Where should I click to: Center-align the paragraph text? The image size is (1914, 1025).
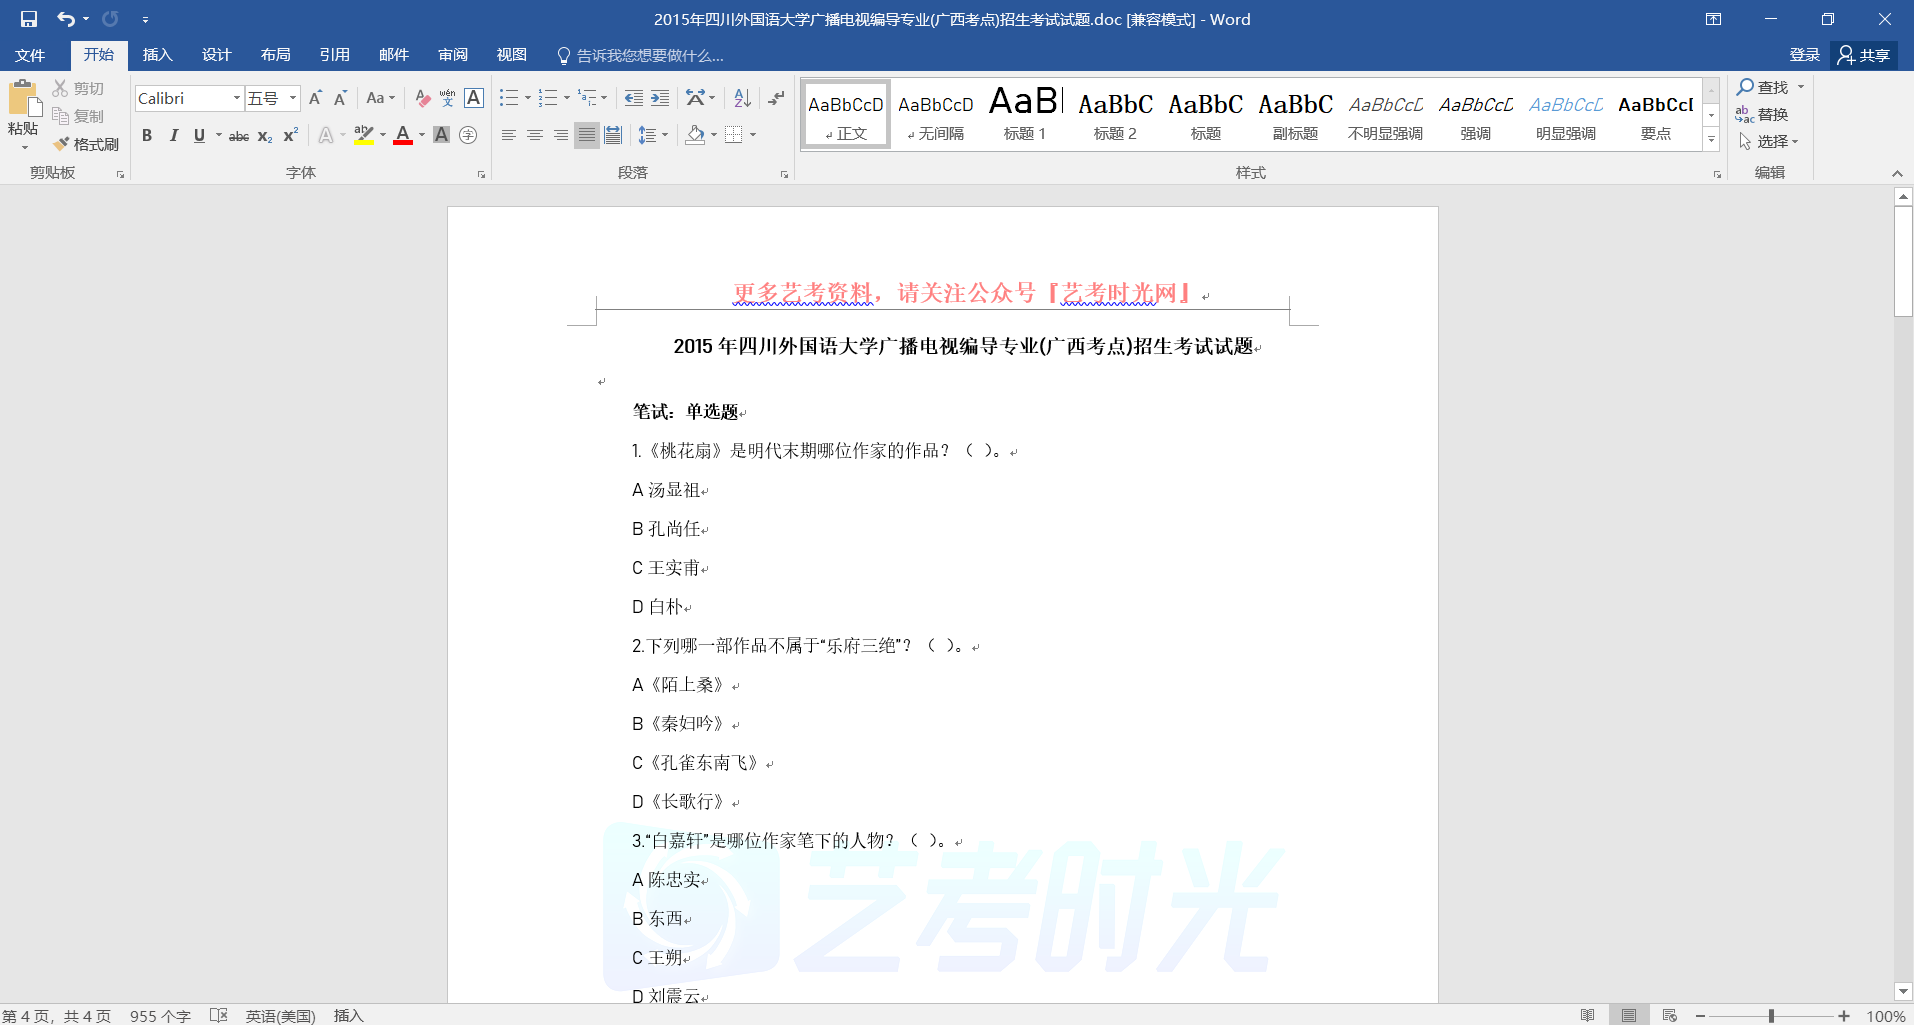[x=535, y=135]
